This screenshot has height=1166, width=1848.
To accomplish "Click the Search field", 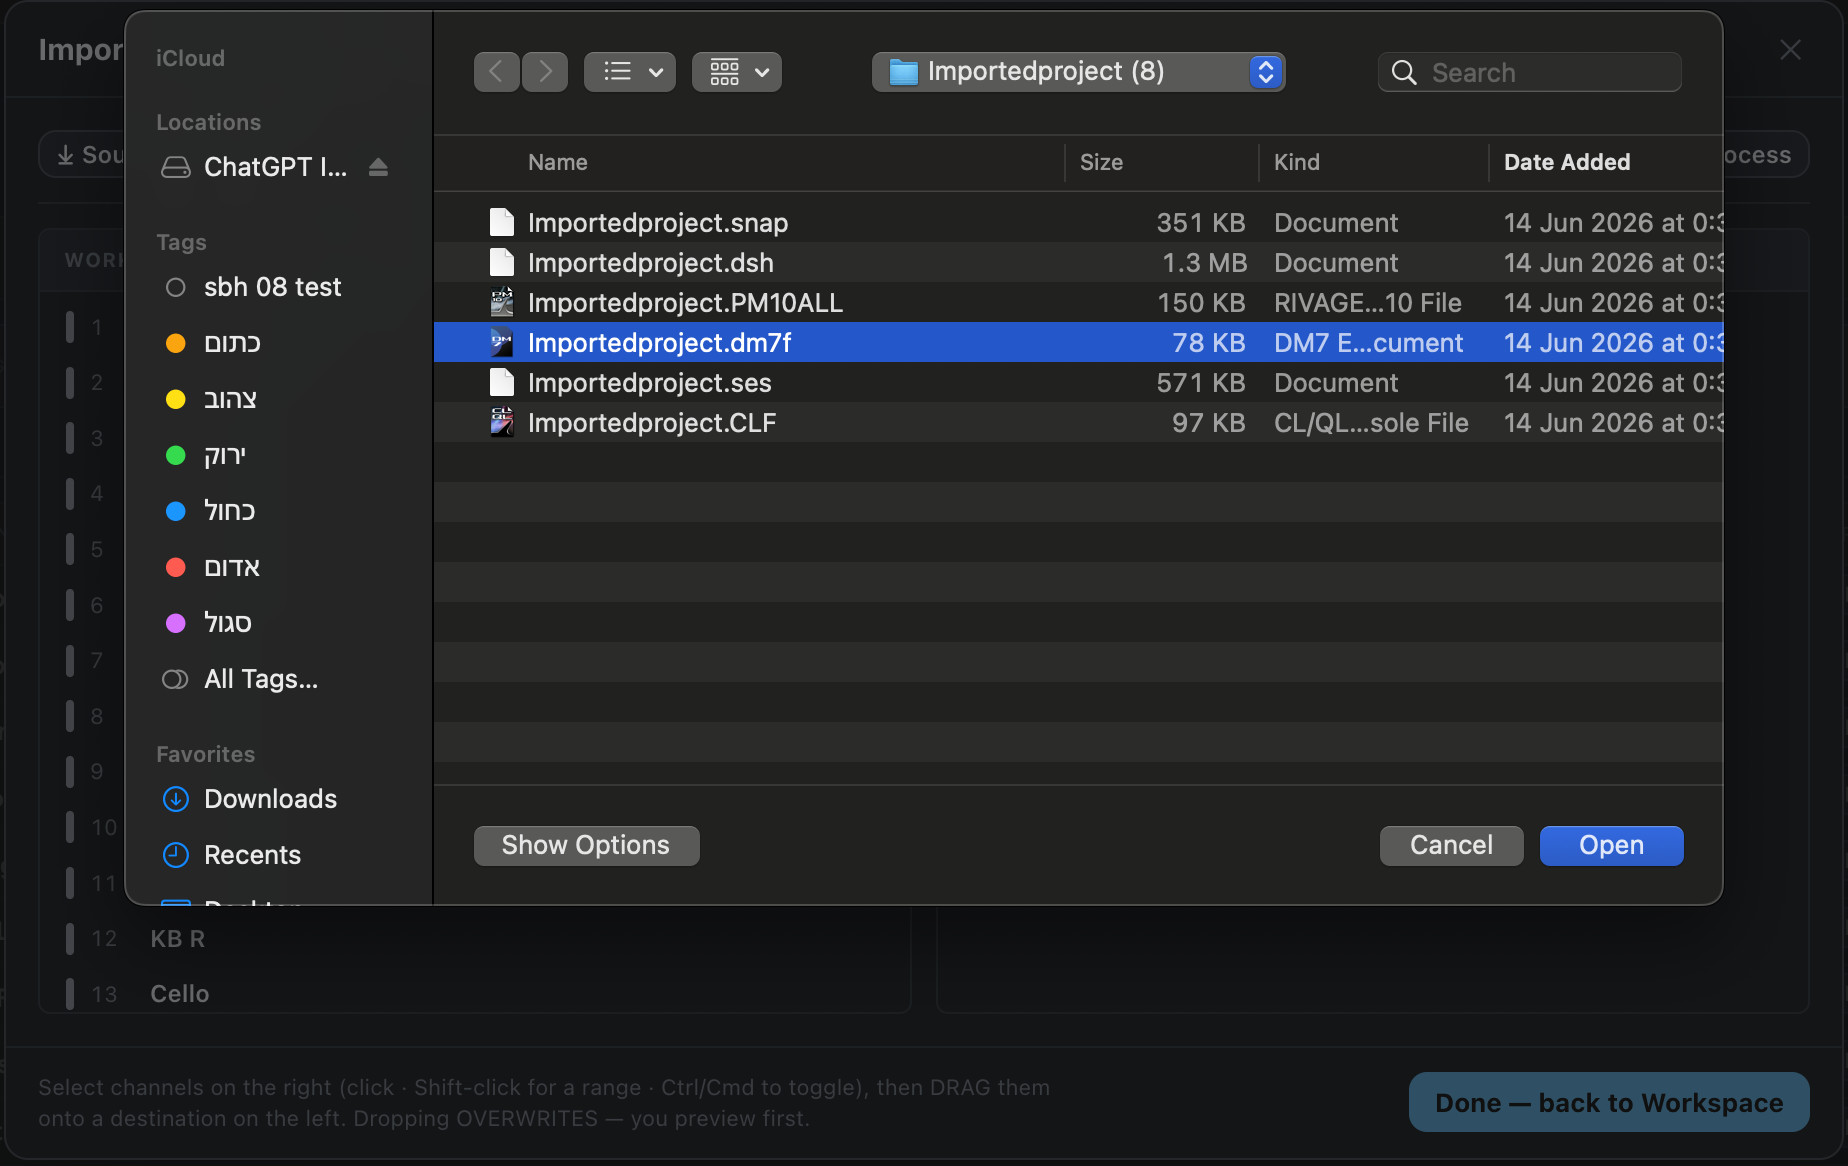I will 1530,72.
